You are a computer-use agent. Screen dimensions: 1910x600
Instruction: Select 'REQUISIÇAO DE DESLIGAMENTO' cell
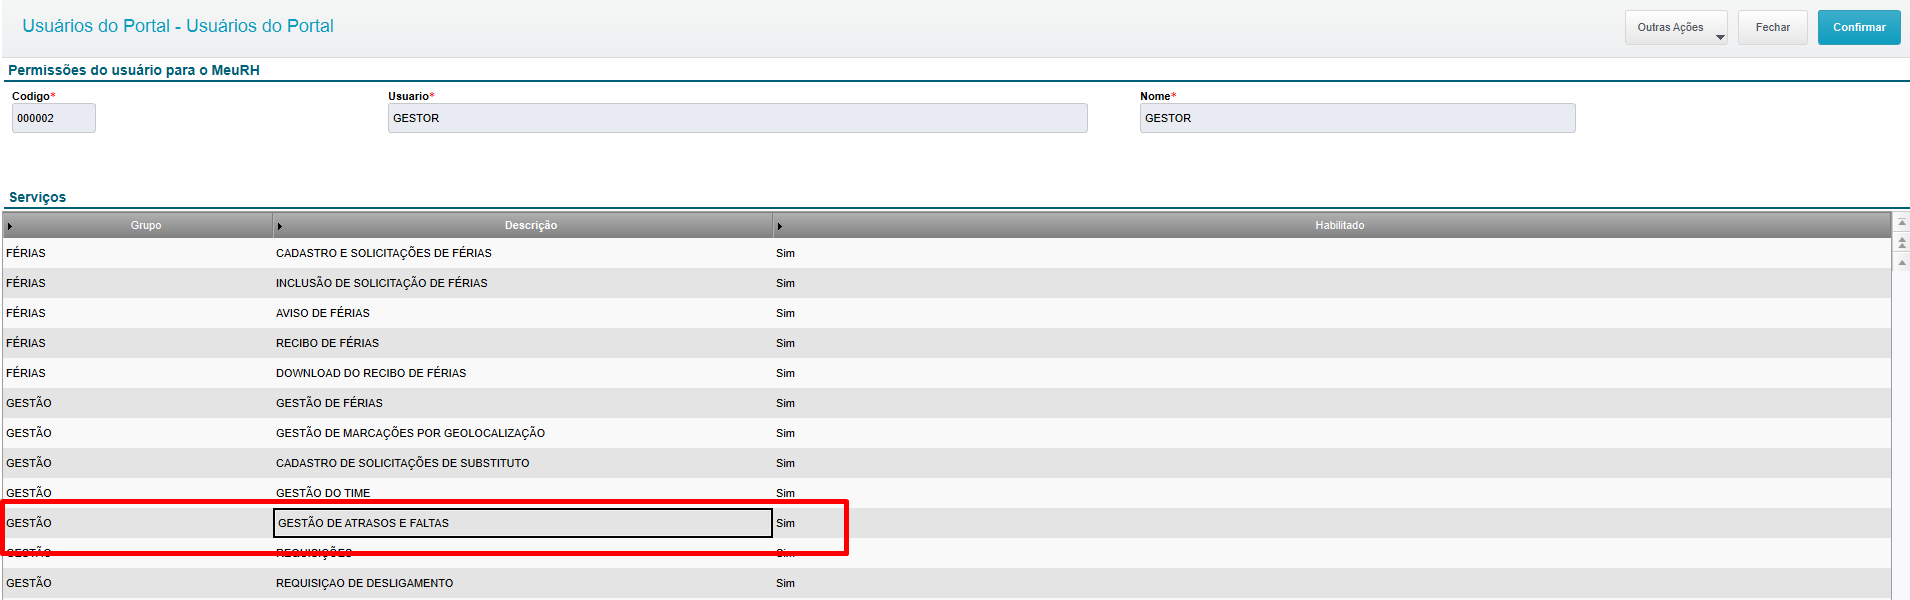pyautogui.click(x=522, y=583)
